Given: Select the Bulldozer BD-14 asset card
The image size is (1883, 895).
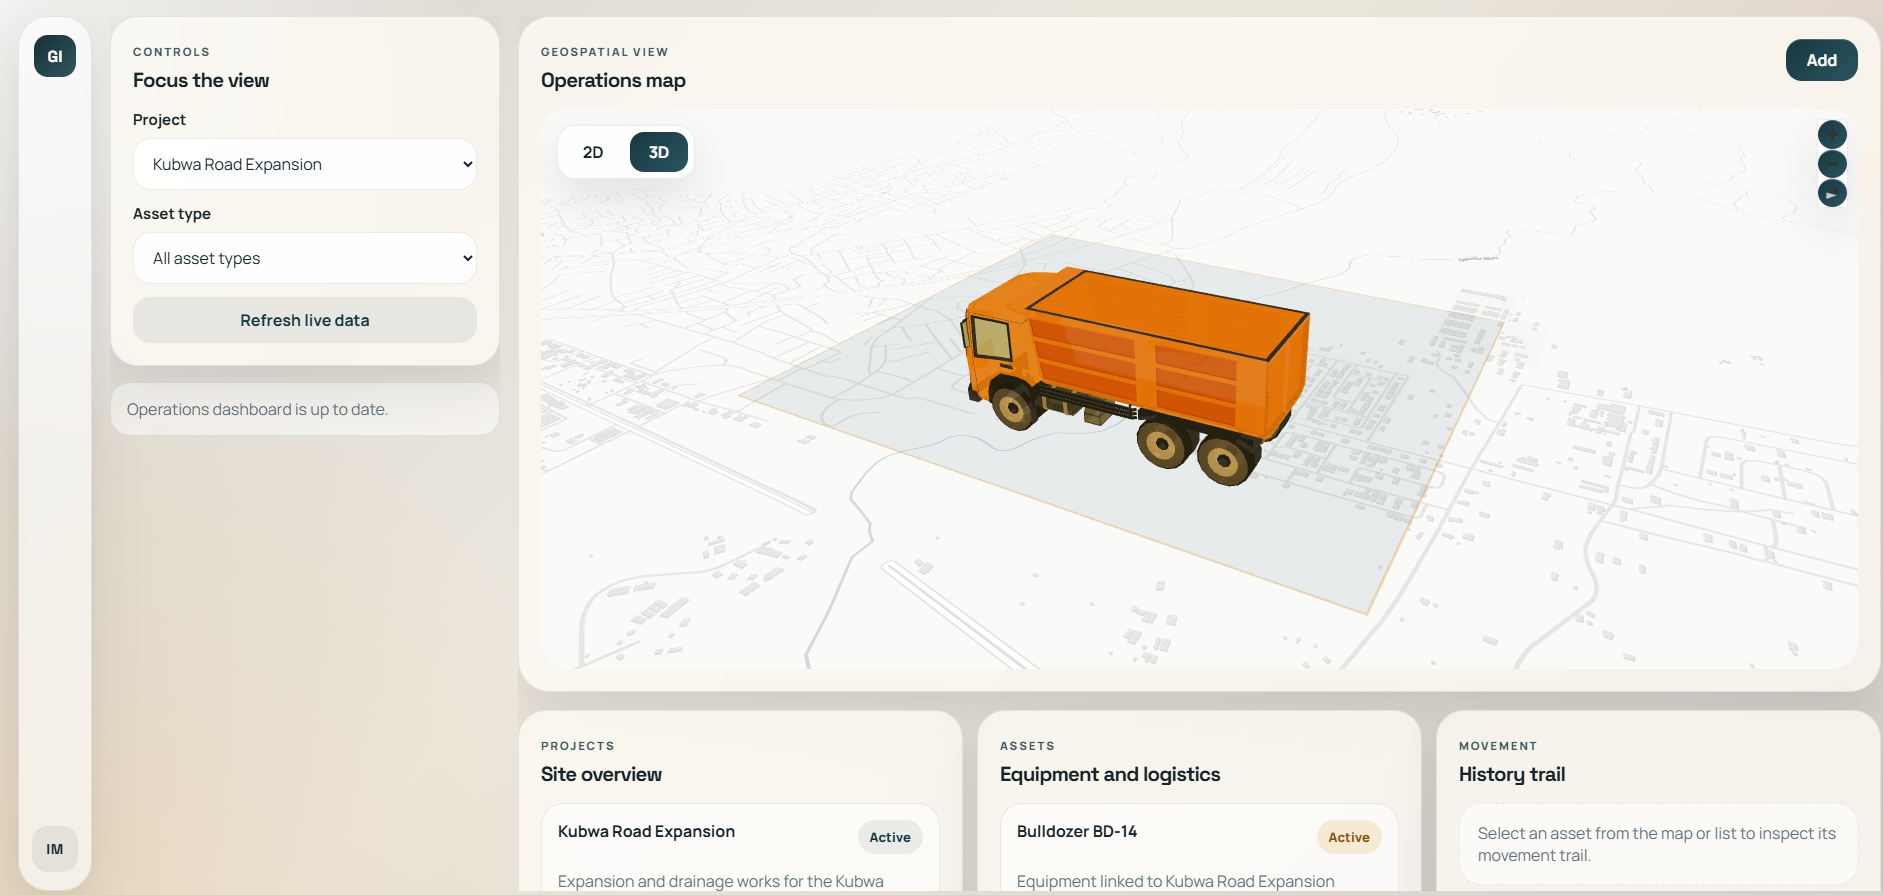Looking at the screenshot, I should [x=1199, y=849].
